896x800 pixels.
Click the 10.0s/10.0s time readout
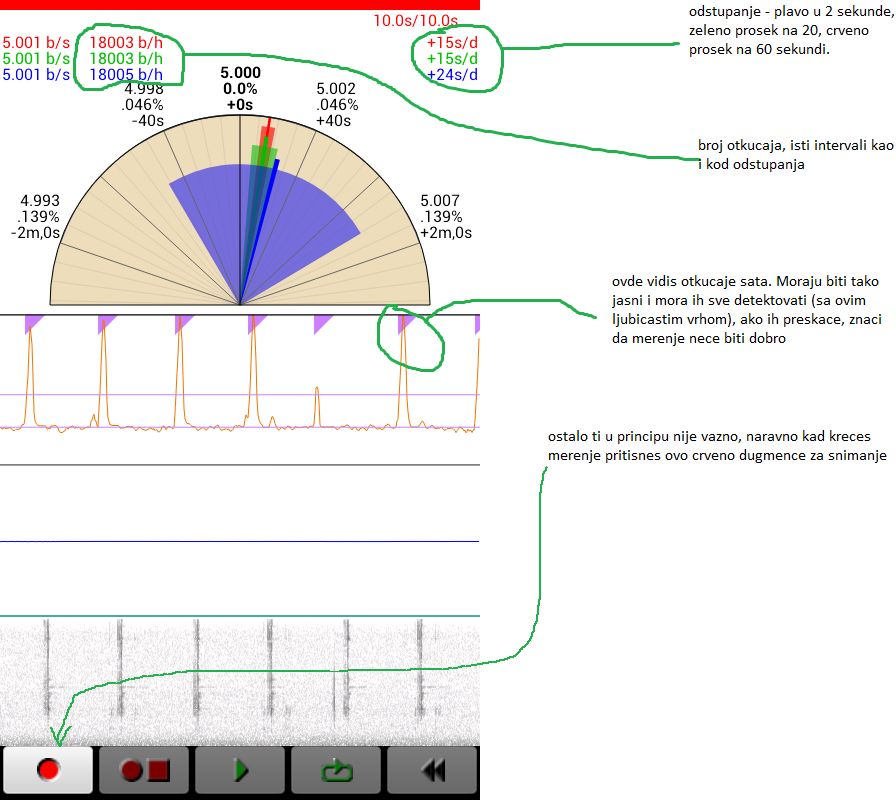point(415,20)
